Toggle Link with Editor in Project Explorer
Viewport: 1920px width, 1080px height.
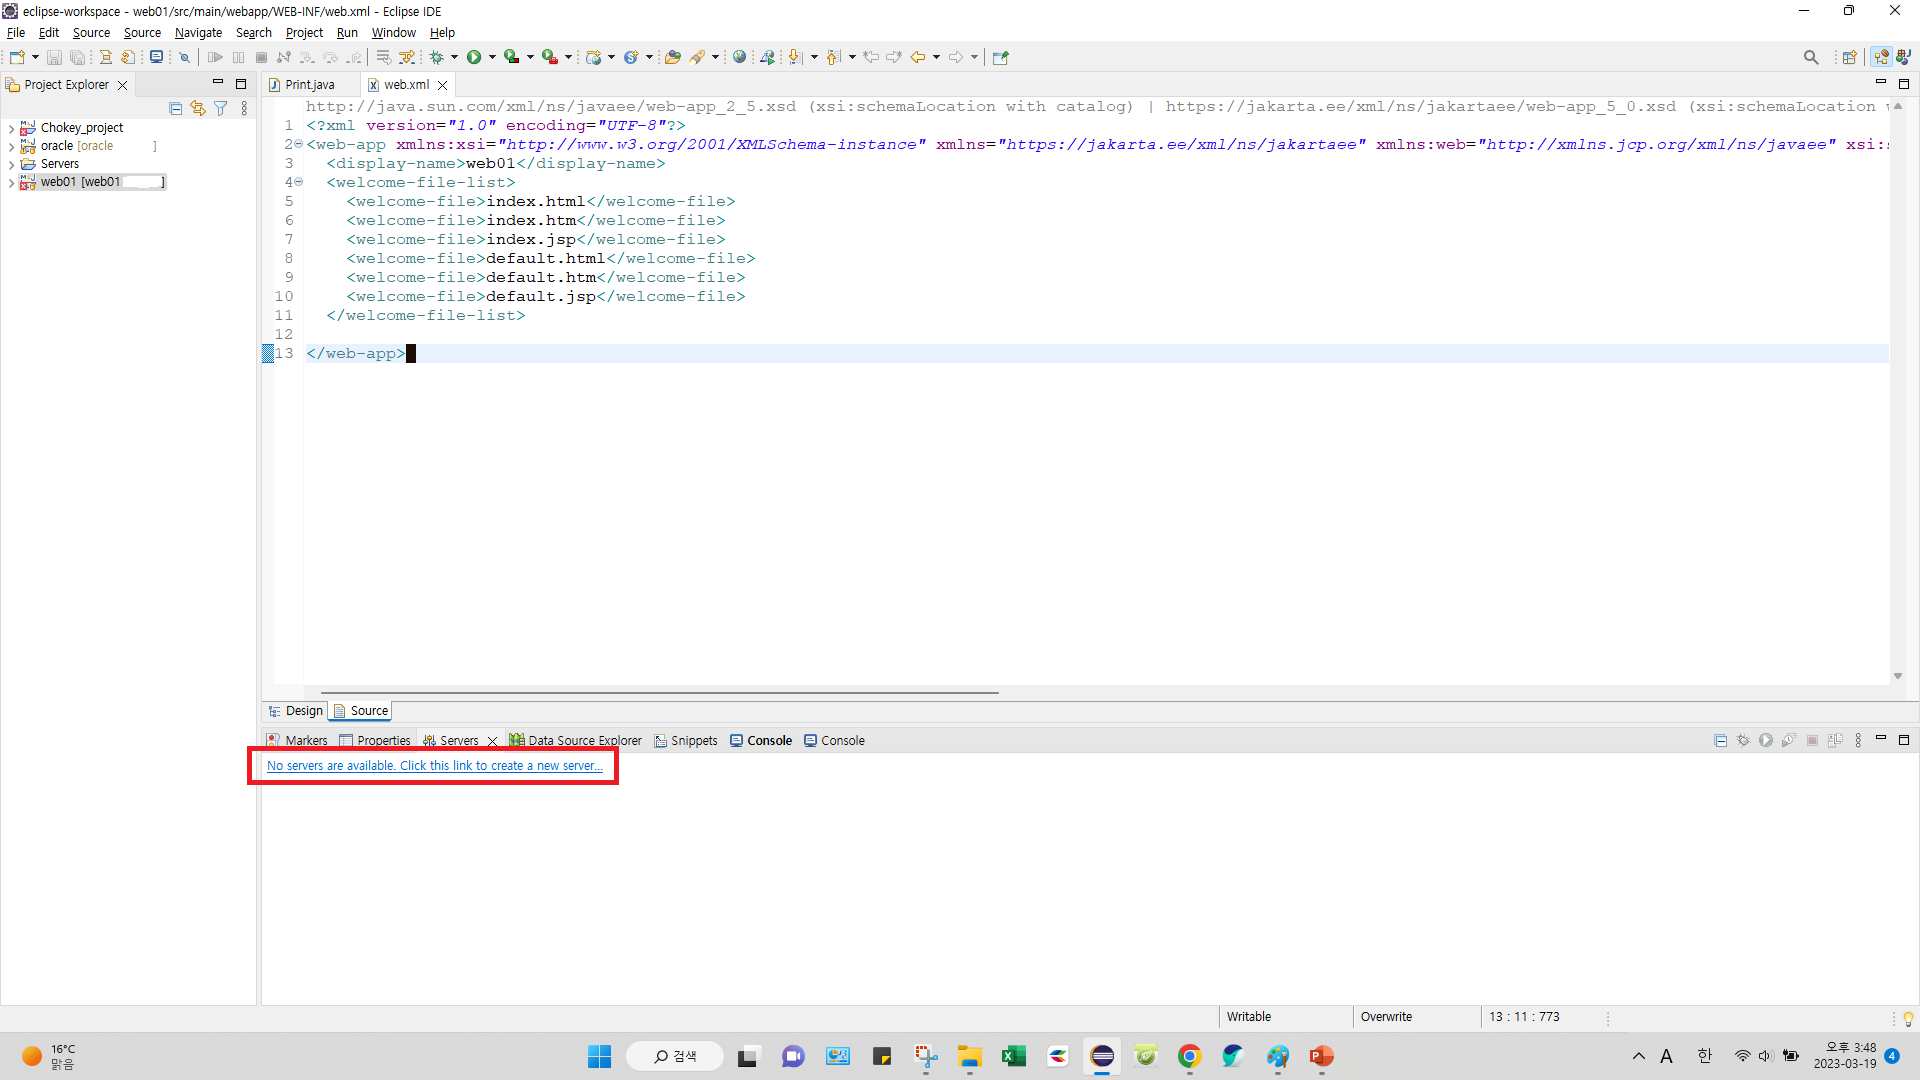(x=198, y=108)
